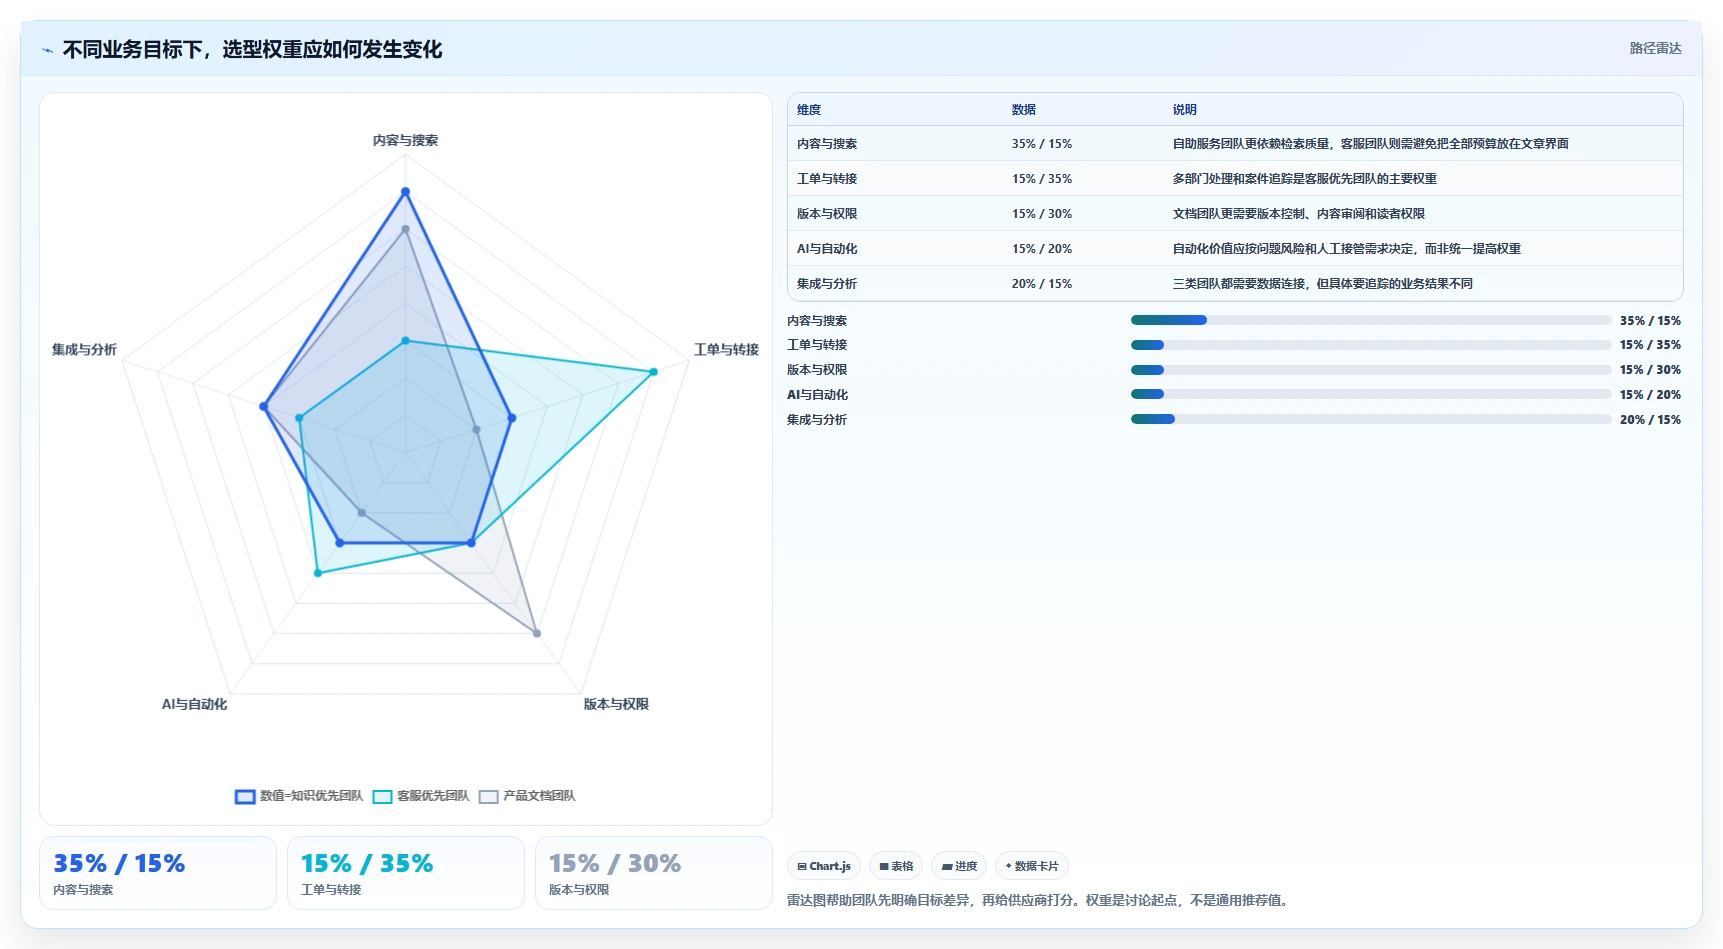Click the gray radar point on 版本与权限 axis

pyautogui.click(x=537, y=633)
